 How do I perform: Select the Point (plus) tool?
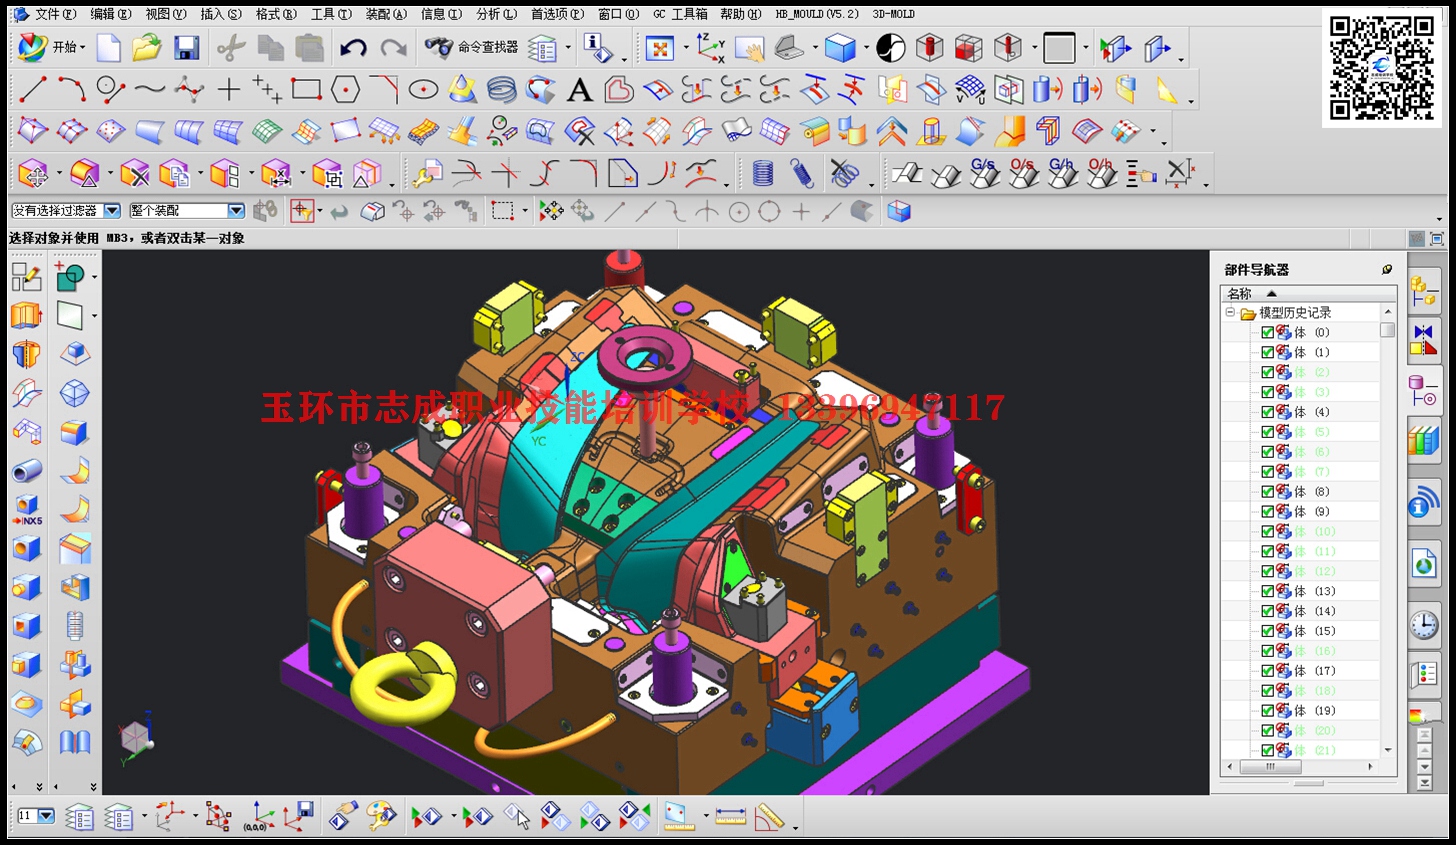tap(229, 90)
